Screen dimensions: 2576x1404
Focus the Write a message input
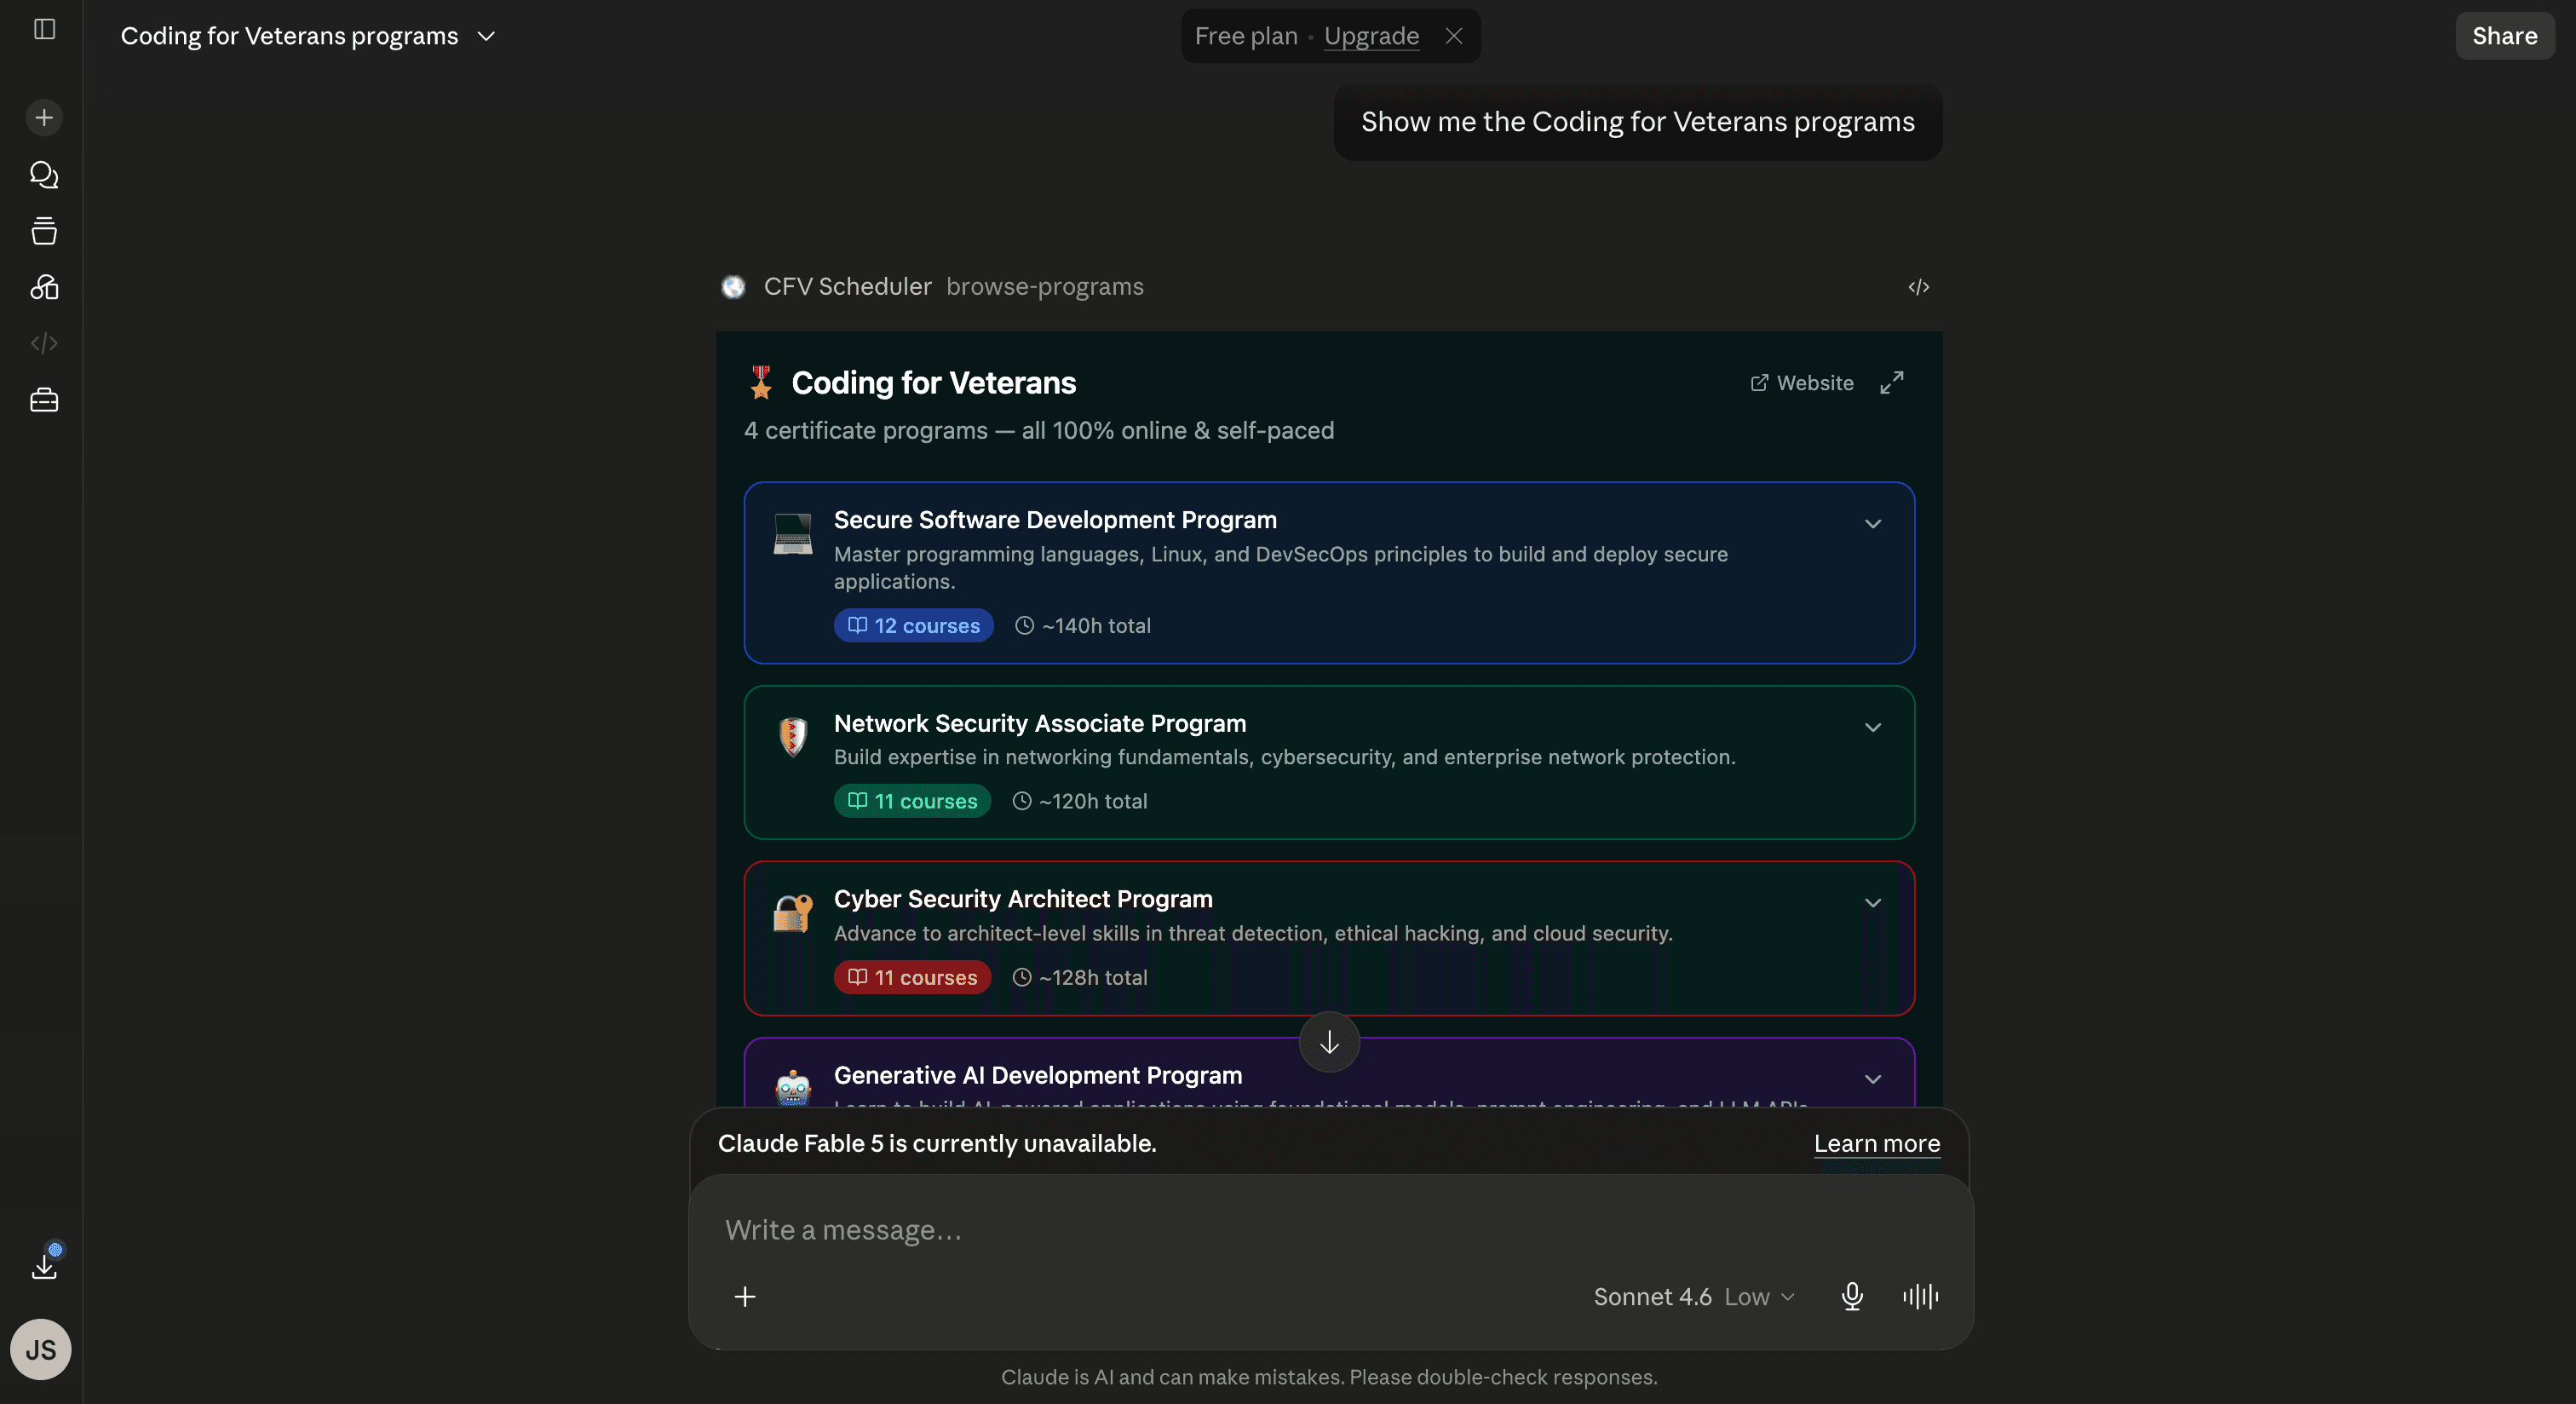pos(1330,1230)
